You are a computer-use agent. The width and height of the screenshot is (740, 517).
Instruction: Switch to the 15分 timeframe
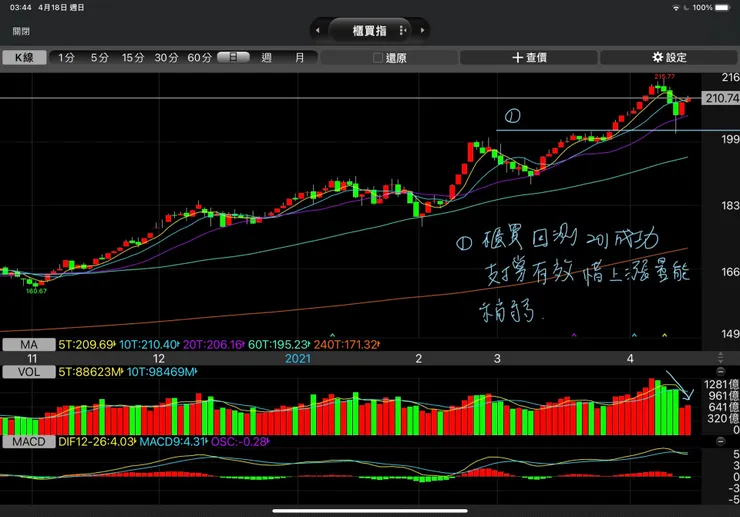point(133,58)
